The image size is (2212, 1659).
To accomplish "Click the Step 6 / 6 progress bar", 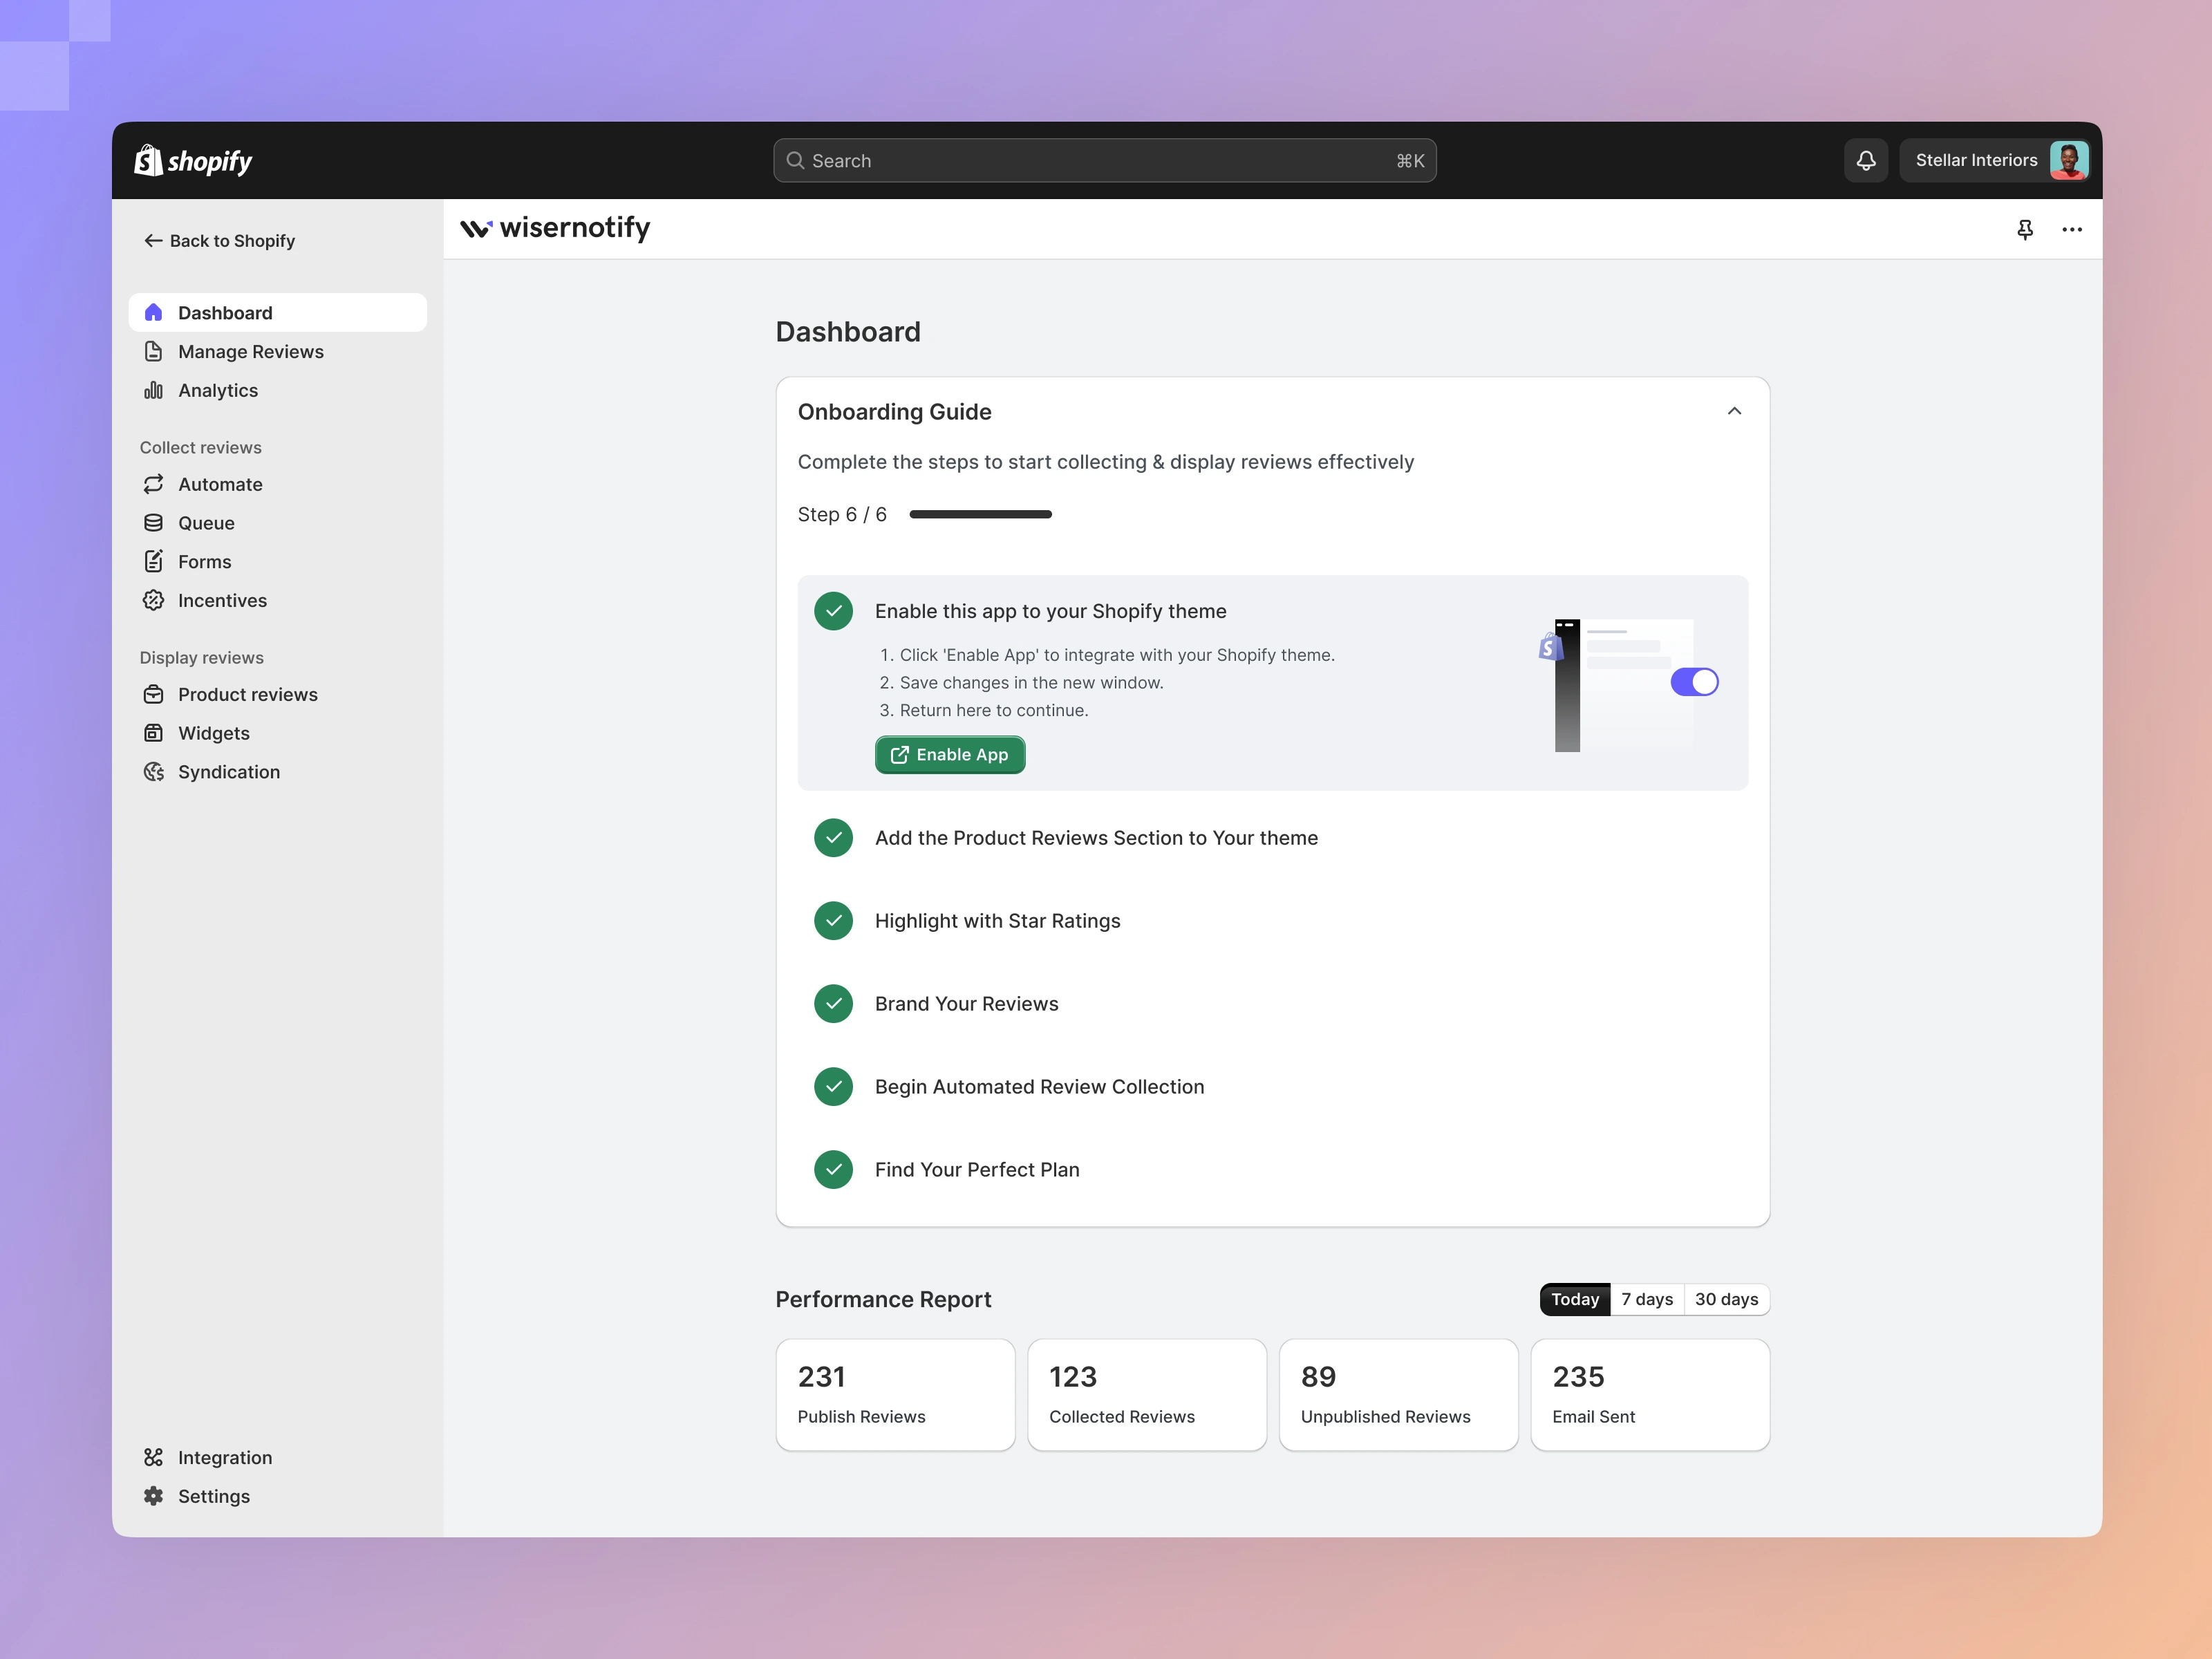I will click(x=980, y=514).
